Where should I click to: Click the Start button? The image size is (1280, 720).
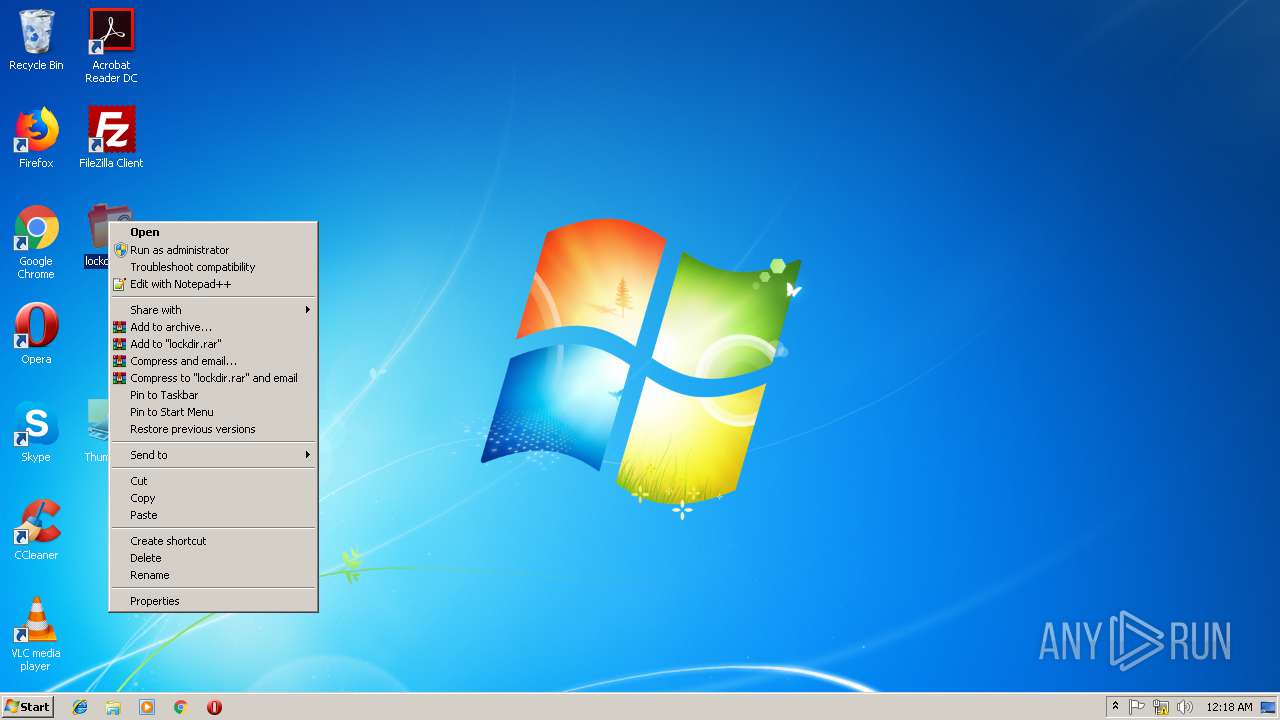[27, 707]
